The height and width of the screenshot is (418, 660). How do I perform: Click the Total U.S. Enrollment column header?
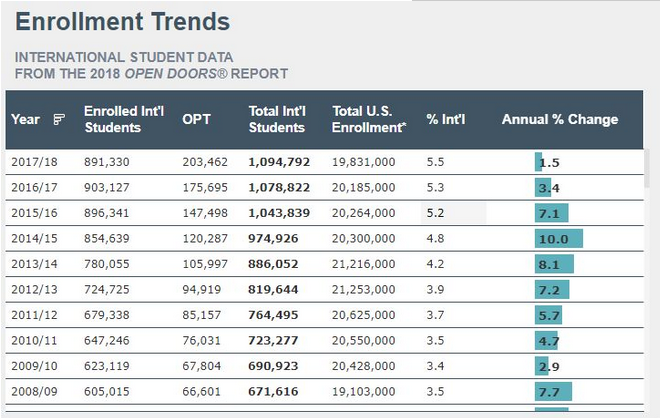369,120
